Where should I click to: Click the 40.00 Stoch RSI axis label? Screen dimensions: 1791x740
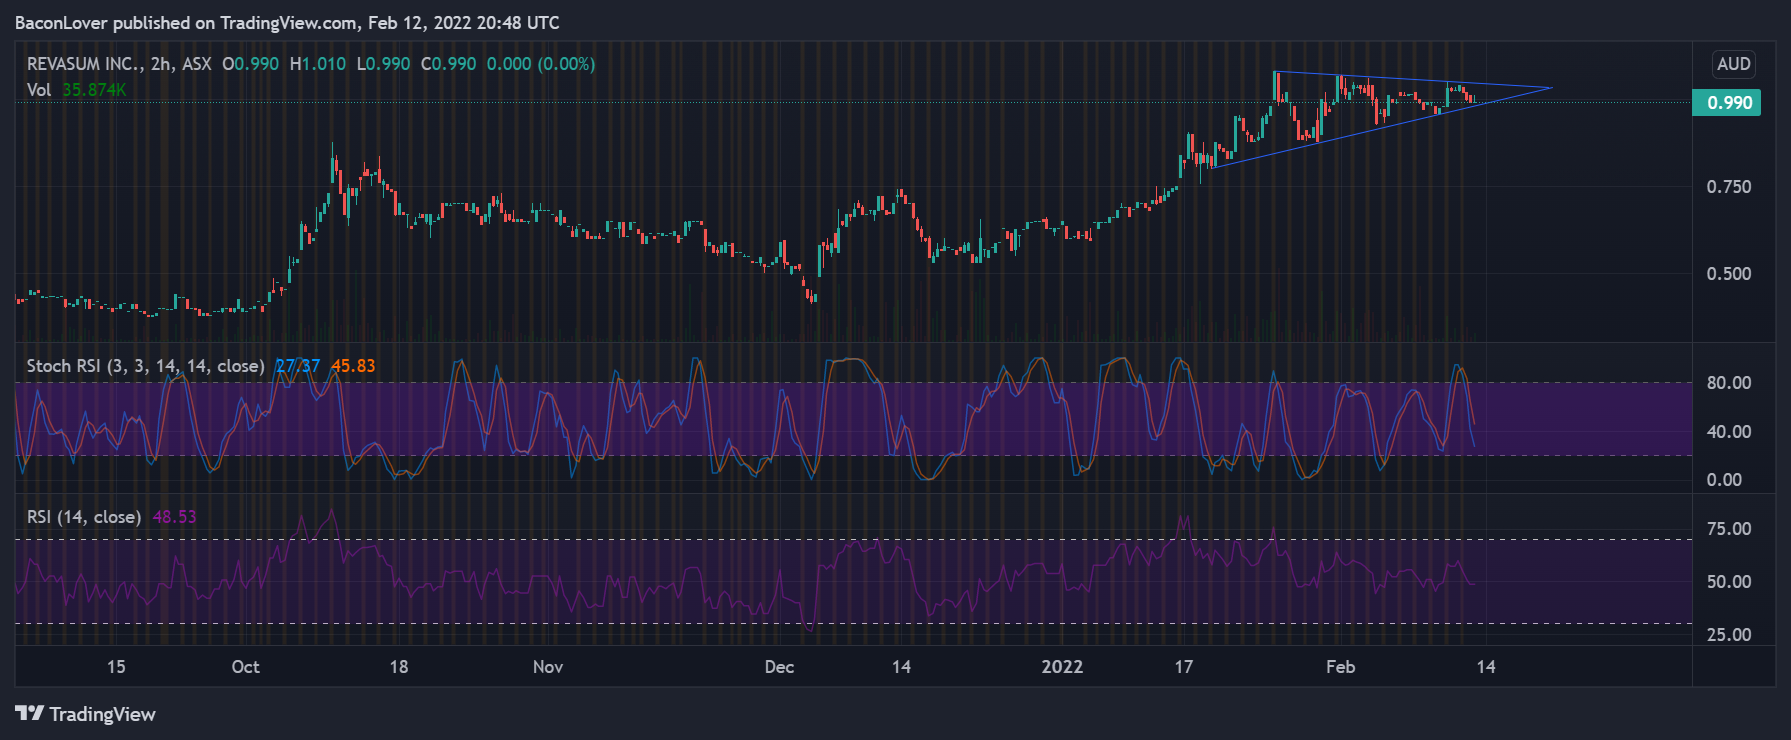coord(1729,432)
